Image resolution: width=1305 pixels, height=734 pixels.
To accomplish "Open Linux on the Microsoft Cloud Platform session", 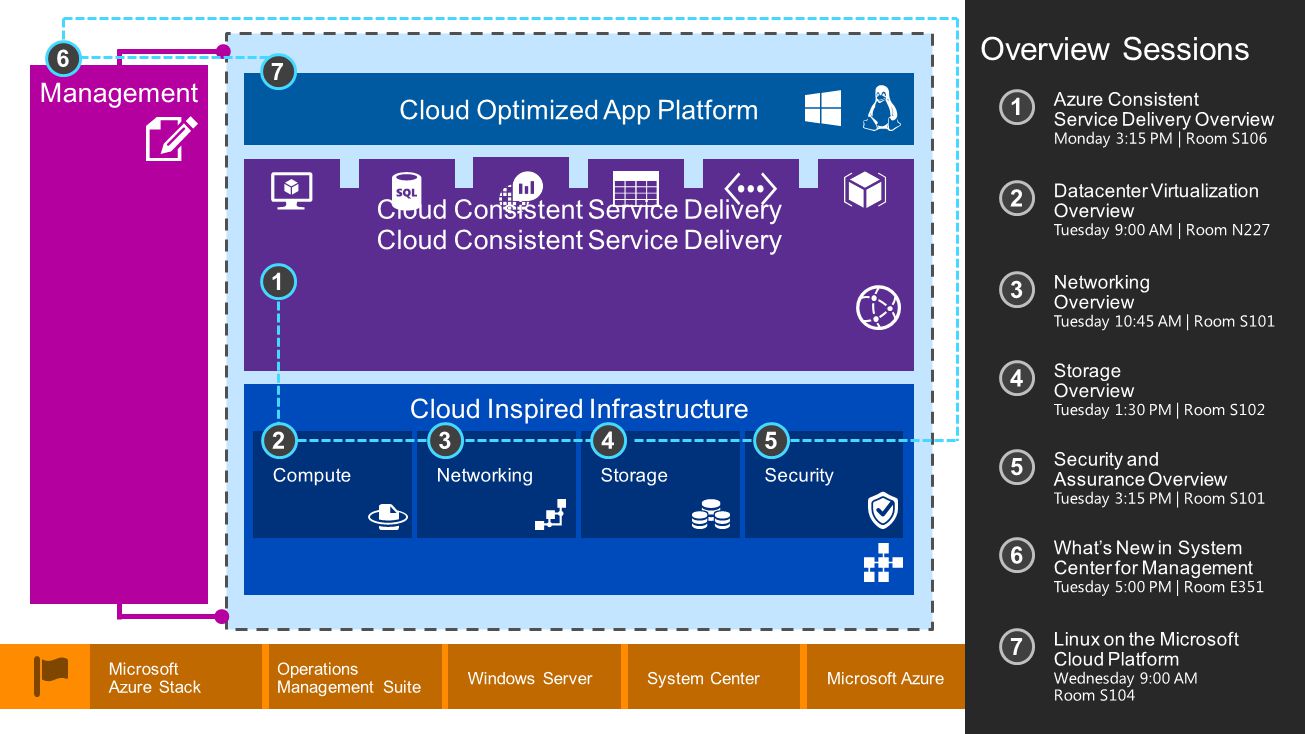I will point(1146,649).
